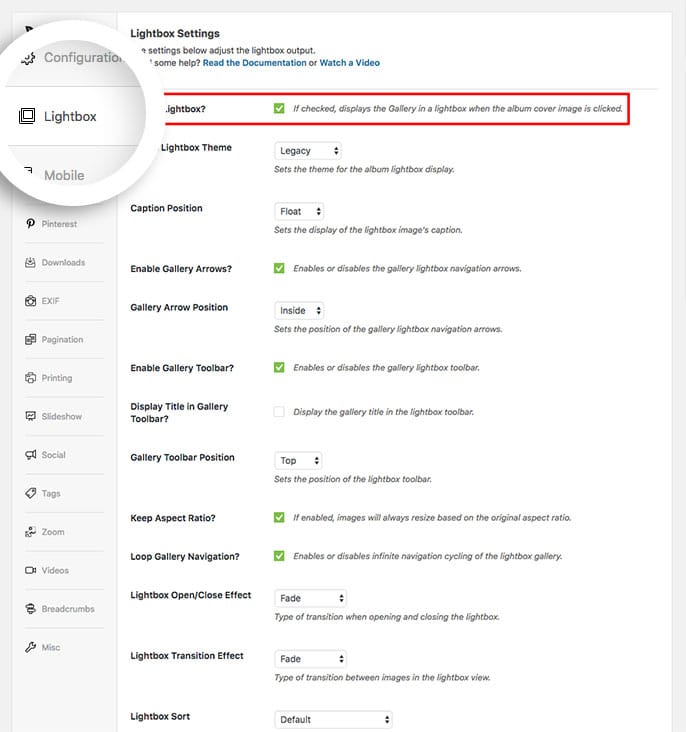The height and width of the screenshot is (732, 686).
Task: Toggle Enable Gallery Arrows checkbox
Action: coord(279,268)
